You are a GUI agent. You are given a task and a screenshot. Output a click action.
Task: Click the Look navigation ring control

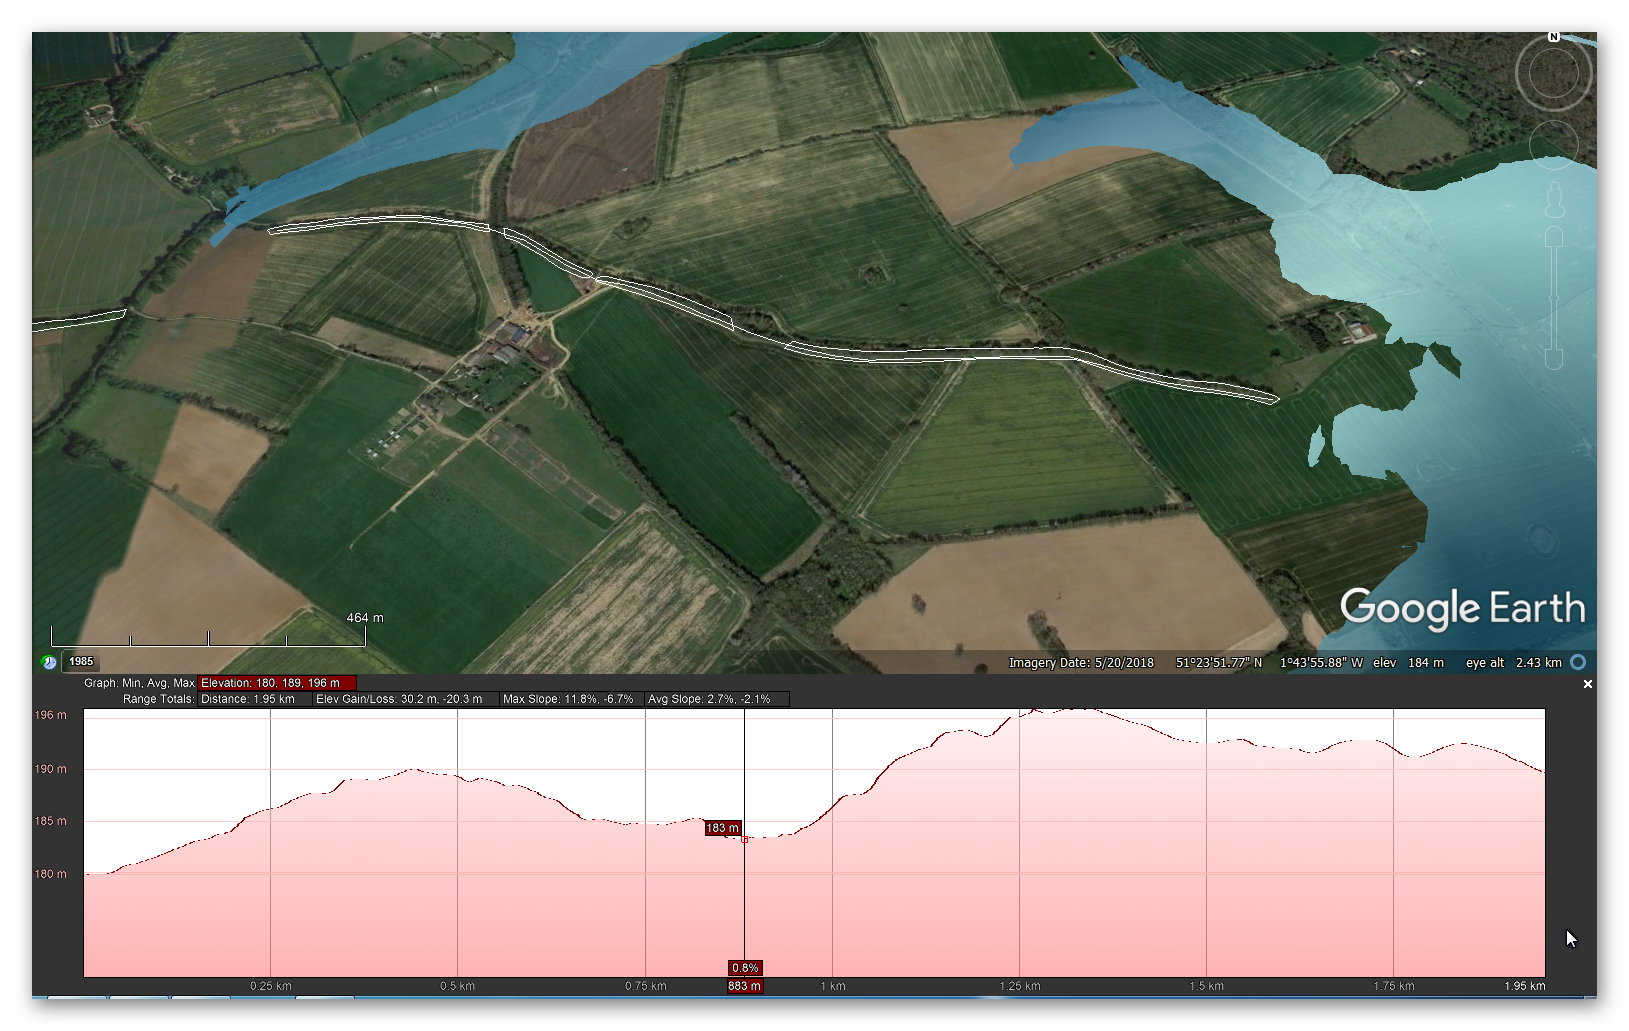click(x=1554, y=73)
